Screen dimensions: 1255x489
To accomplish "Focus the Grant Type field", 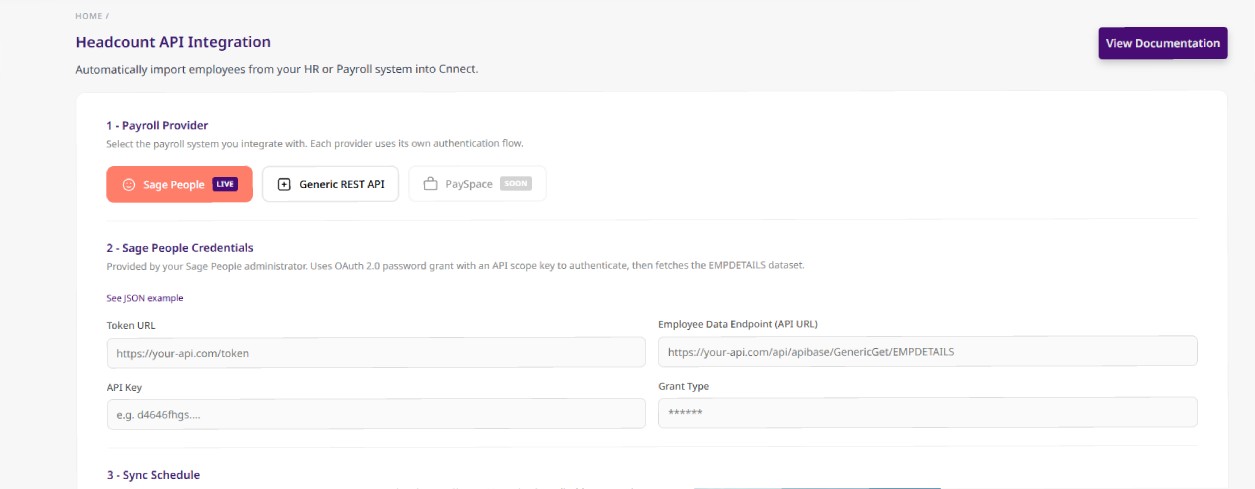I will point(928,412).
